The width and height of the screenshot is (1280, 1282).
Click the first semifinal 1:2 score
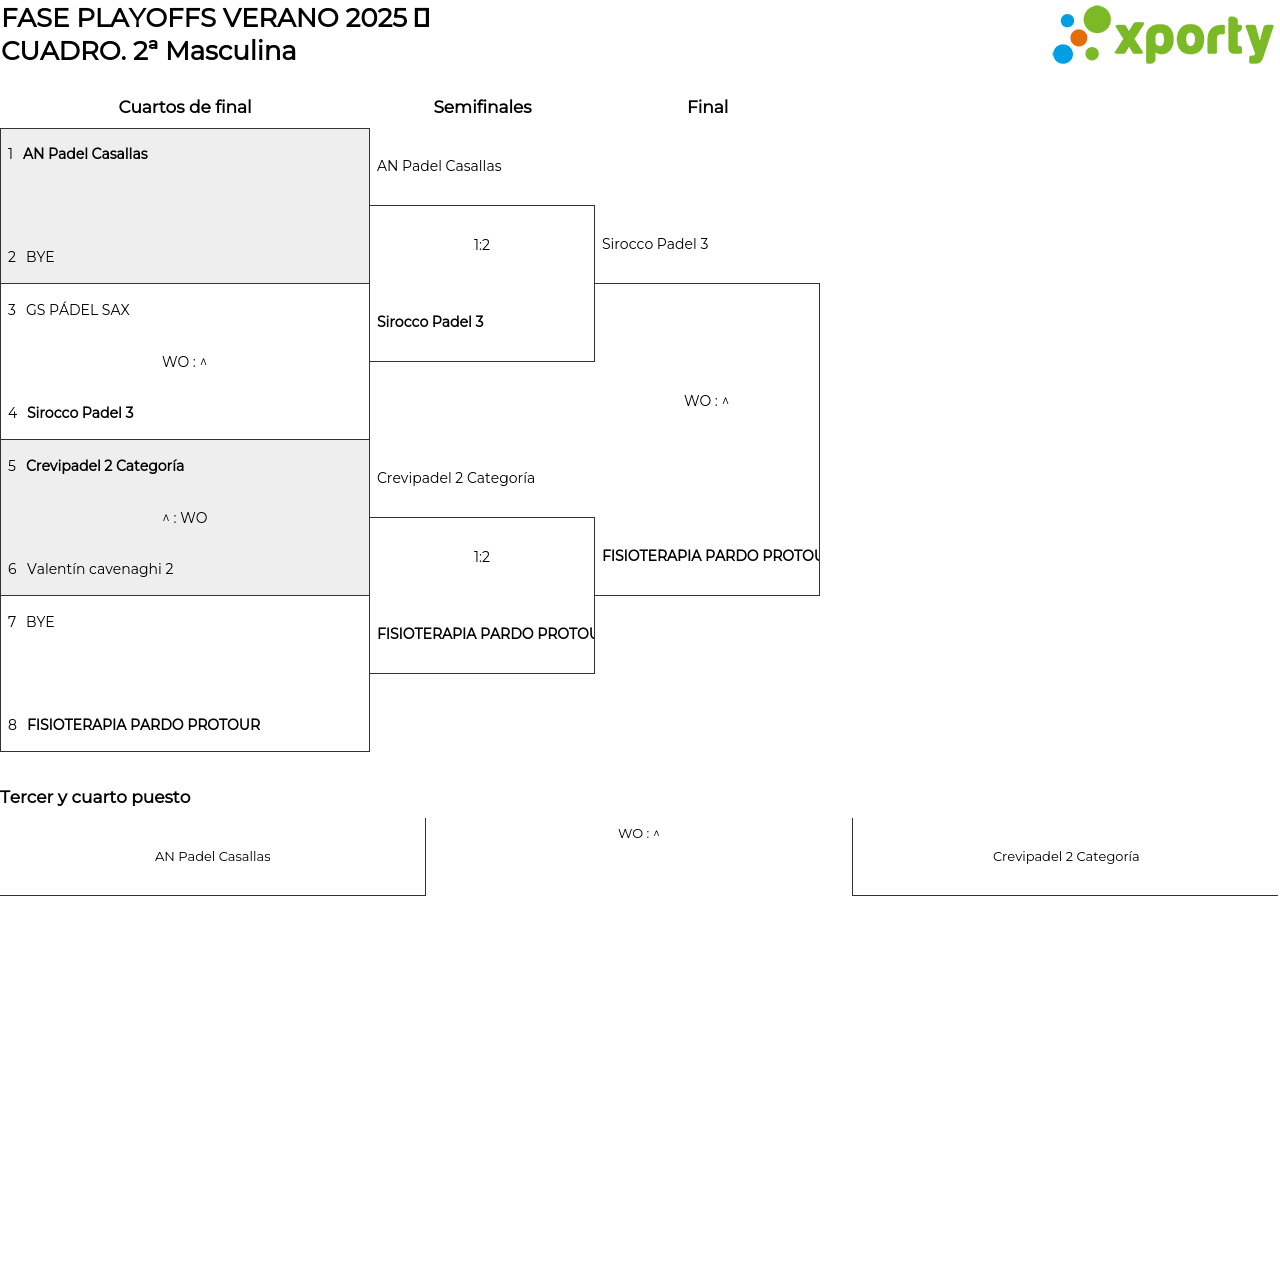click(x=482, y=245)
